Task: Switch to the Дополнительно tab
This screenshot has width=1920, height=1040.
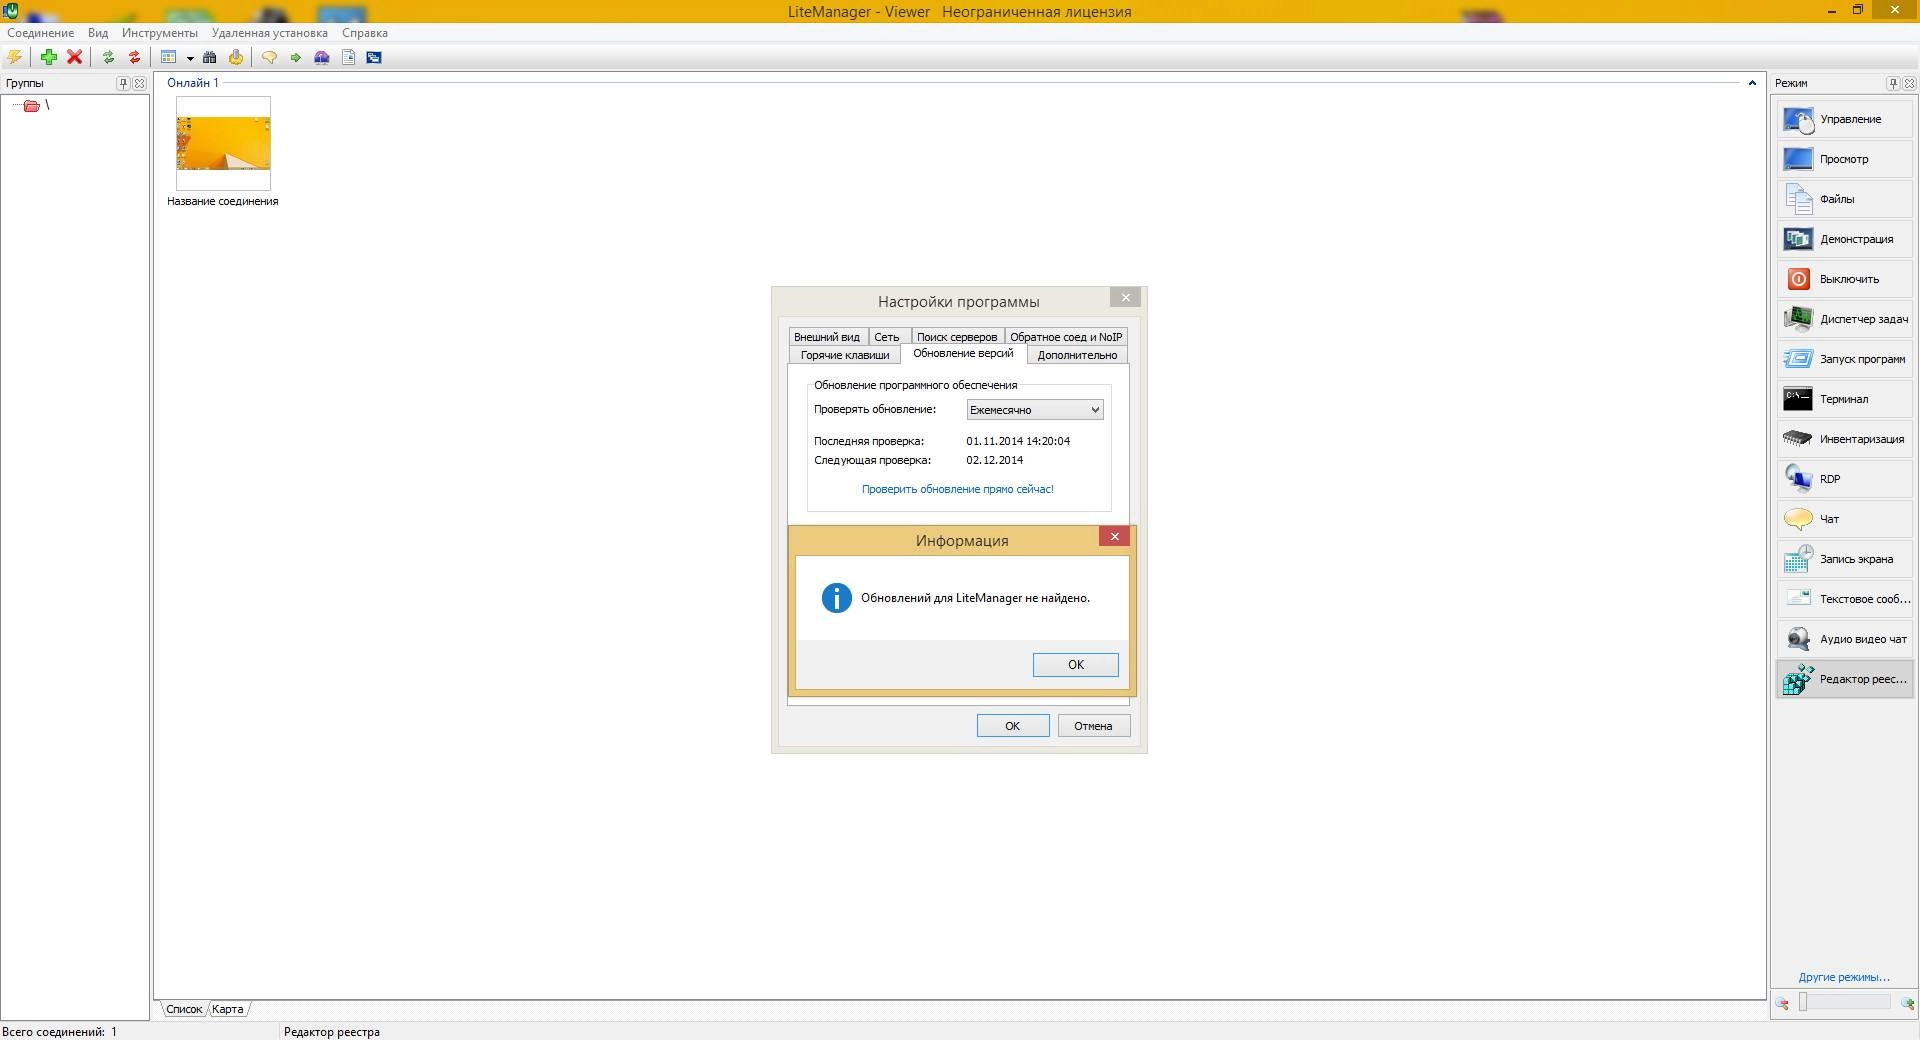Action: tap(1077, 355)
